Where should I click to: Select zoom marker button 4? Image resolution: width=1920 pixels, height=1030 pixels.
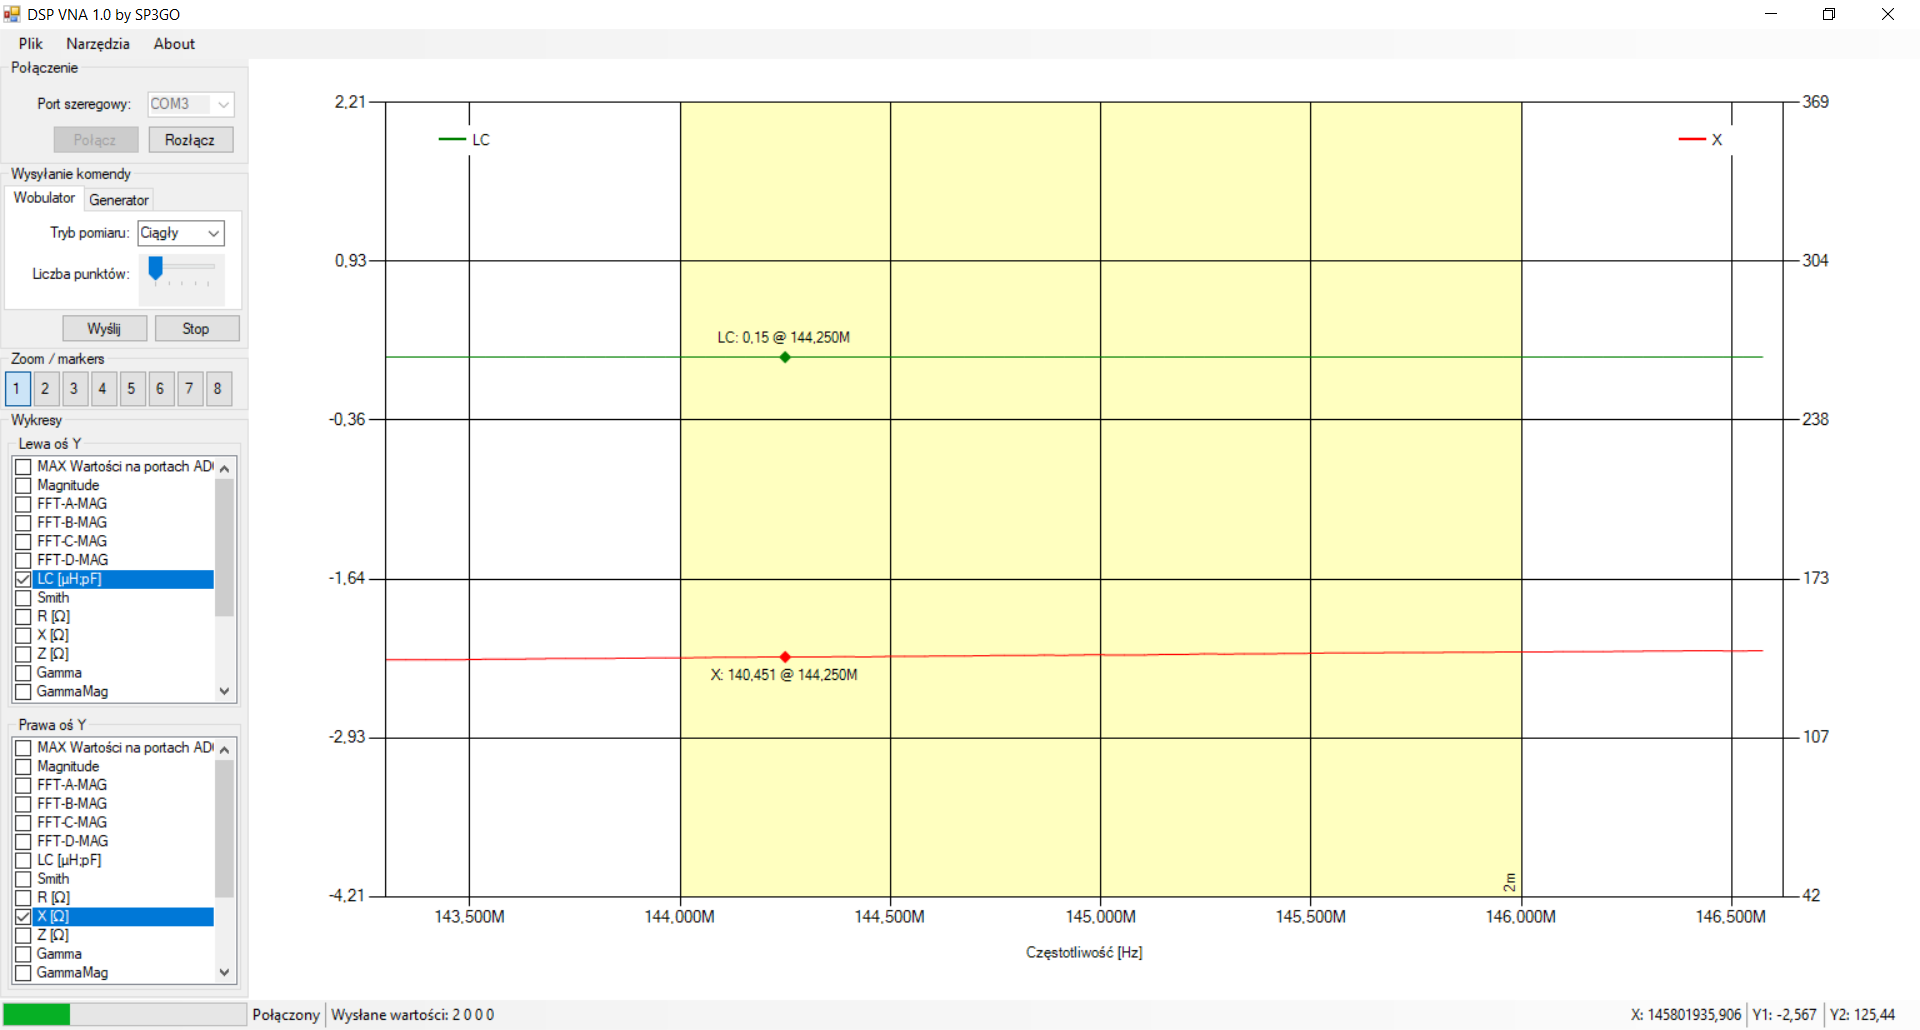[x=103, y=389]
